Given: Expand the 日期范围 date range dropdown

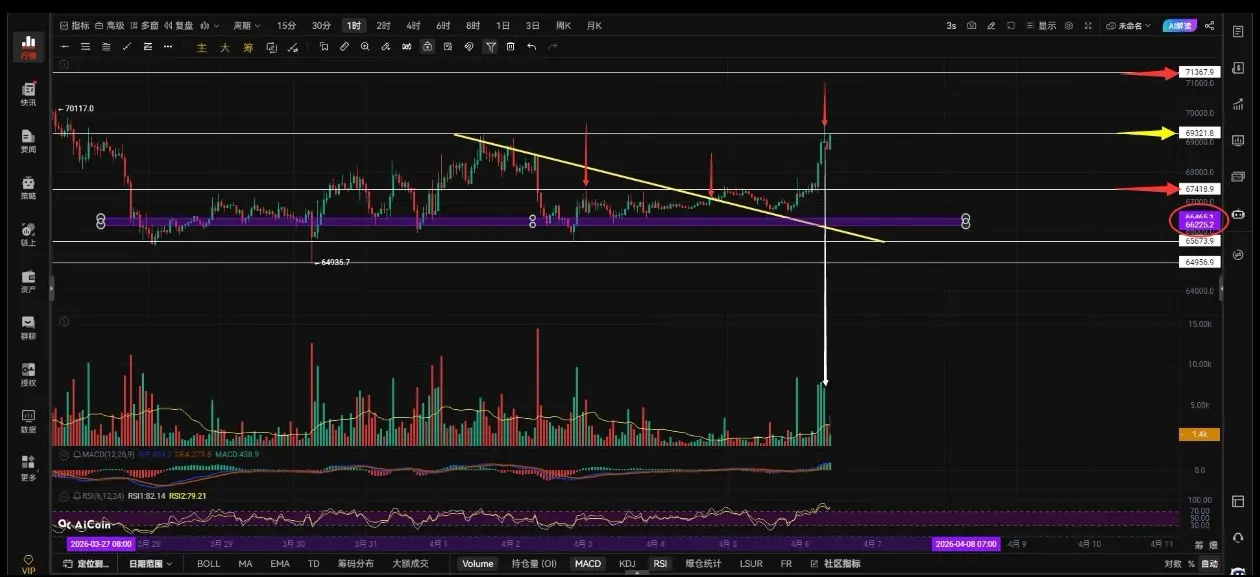Looking at the screenshot, I should point(150,564).
